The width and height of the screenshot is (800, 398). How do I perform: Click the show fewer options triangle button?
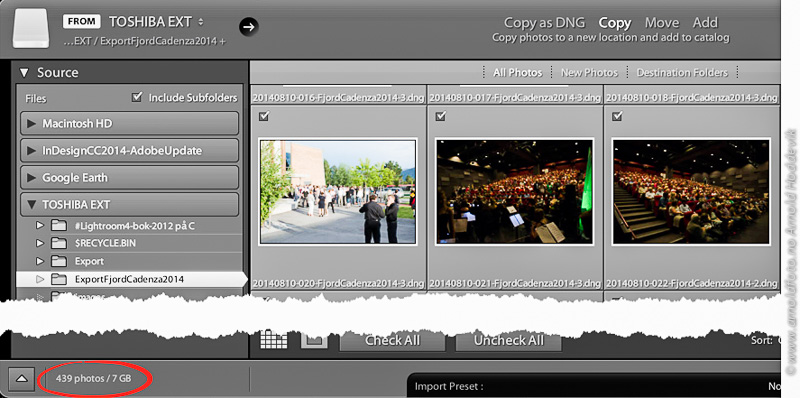pyautogui.click(x=22, y=379)
